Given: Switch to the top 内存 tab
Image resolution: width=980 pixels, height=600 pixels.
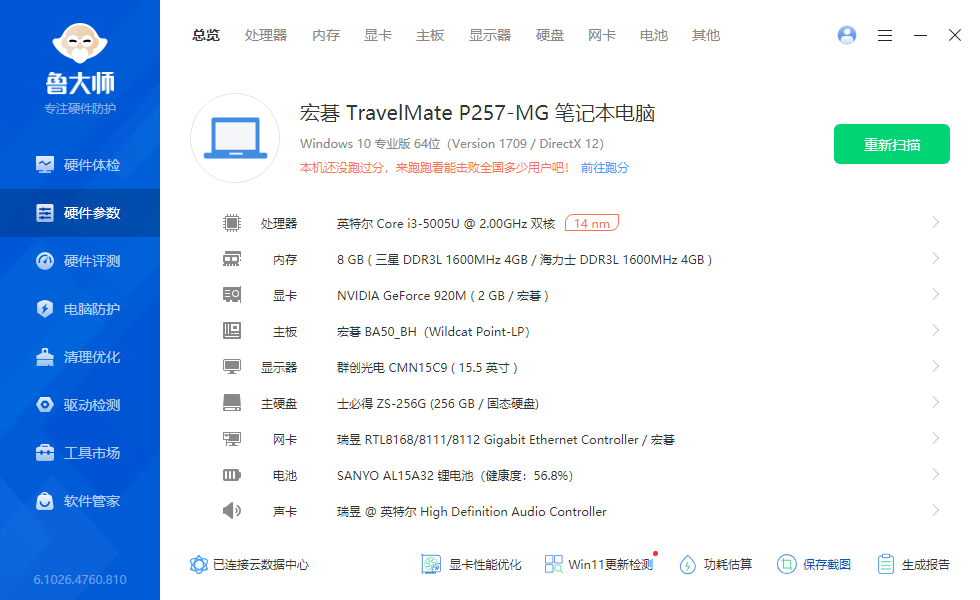Looking at the screenshot, I should click(326, 36).
